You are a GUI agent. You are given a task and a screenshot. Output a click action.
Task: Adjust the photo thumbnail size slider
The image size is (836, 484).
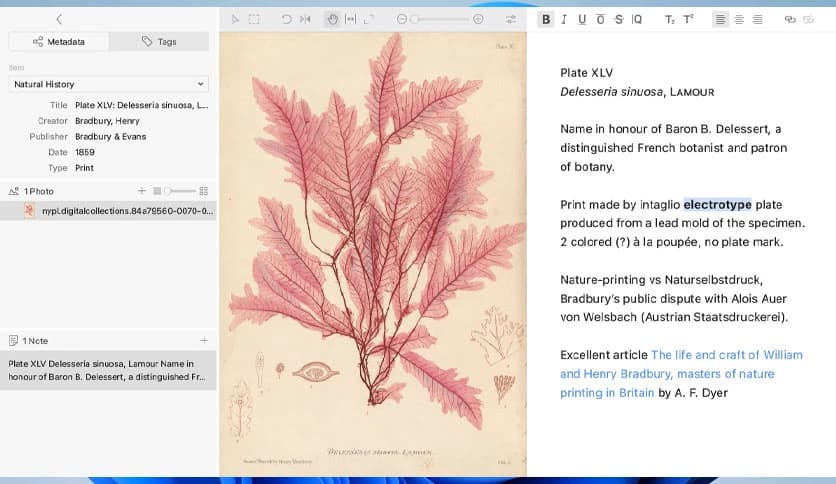click(180, 191)
